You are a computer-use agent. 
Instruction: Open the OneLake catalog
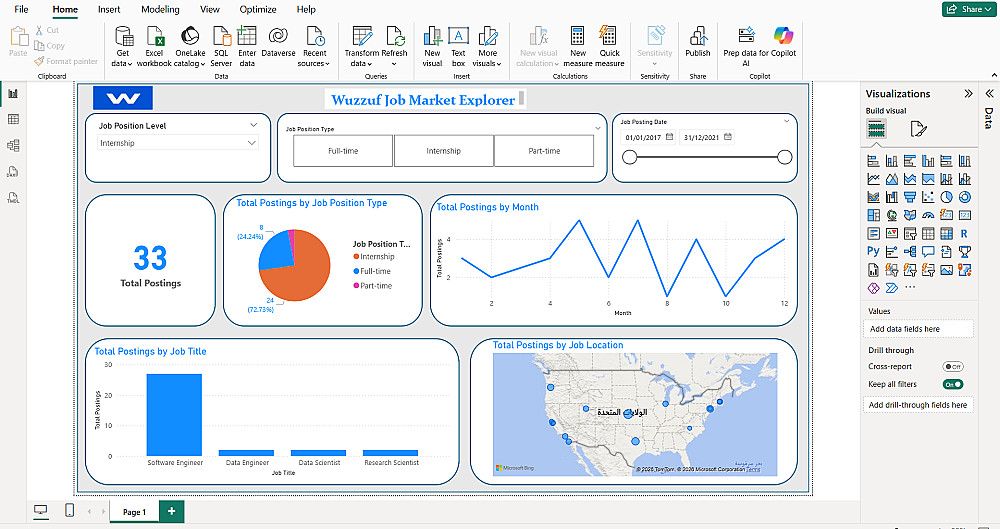pos(190,46)
